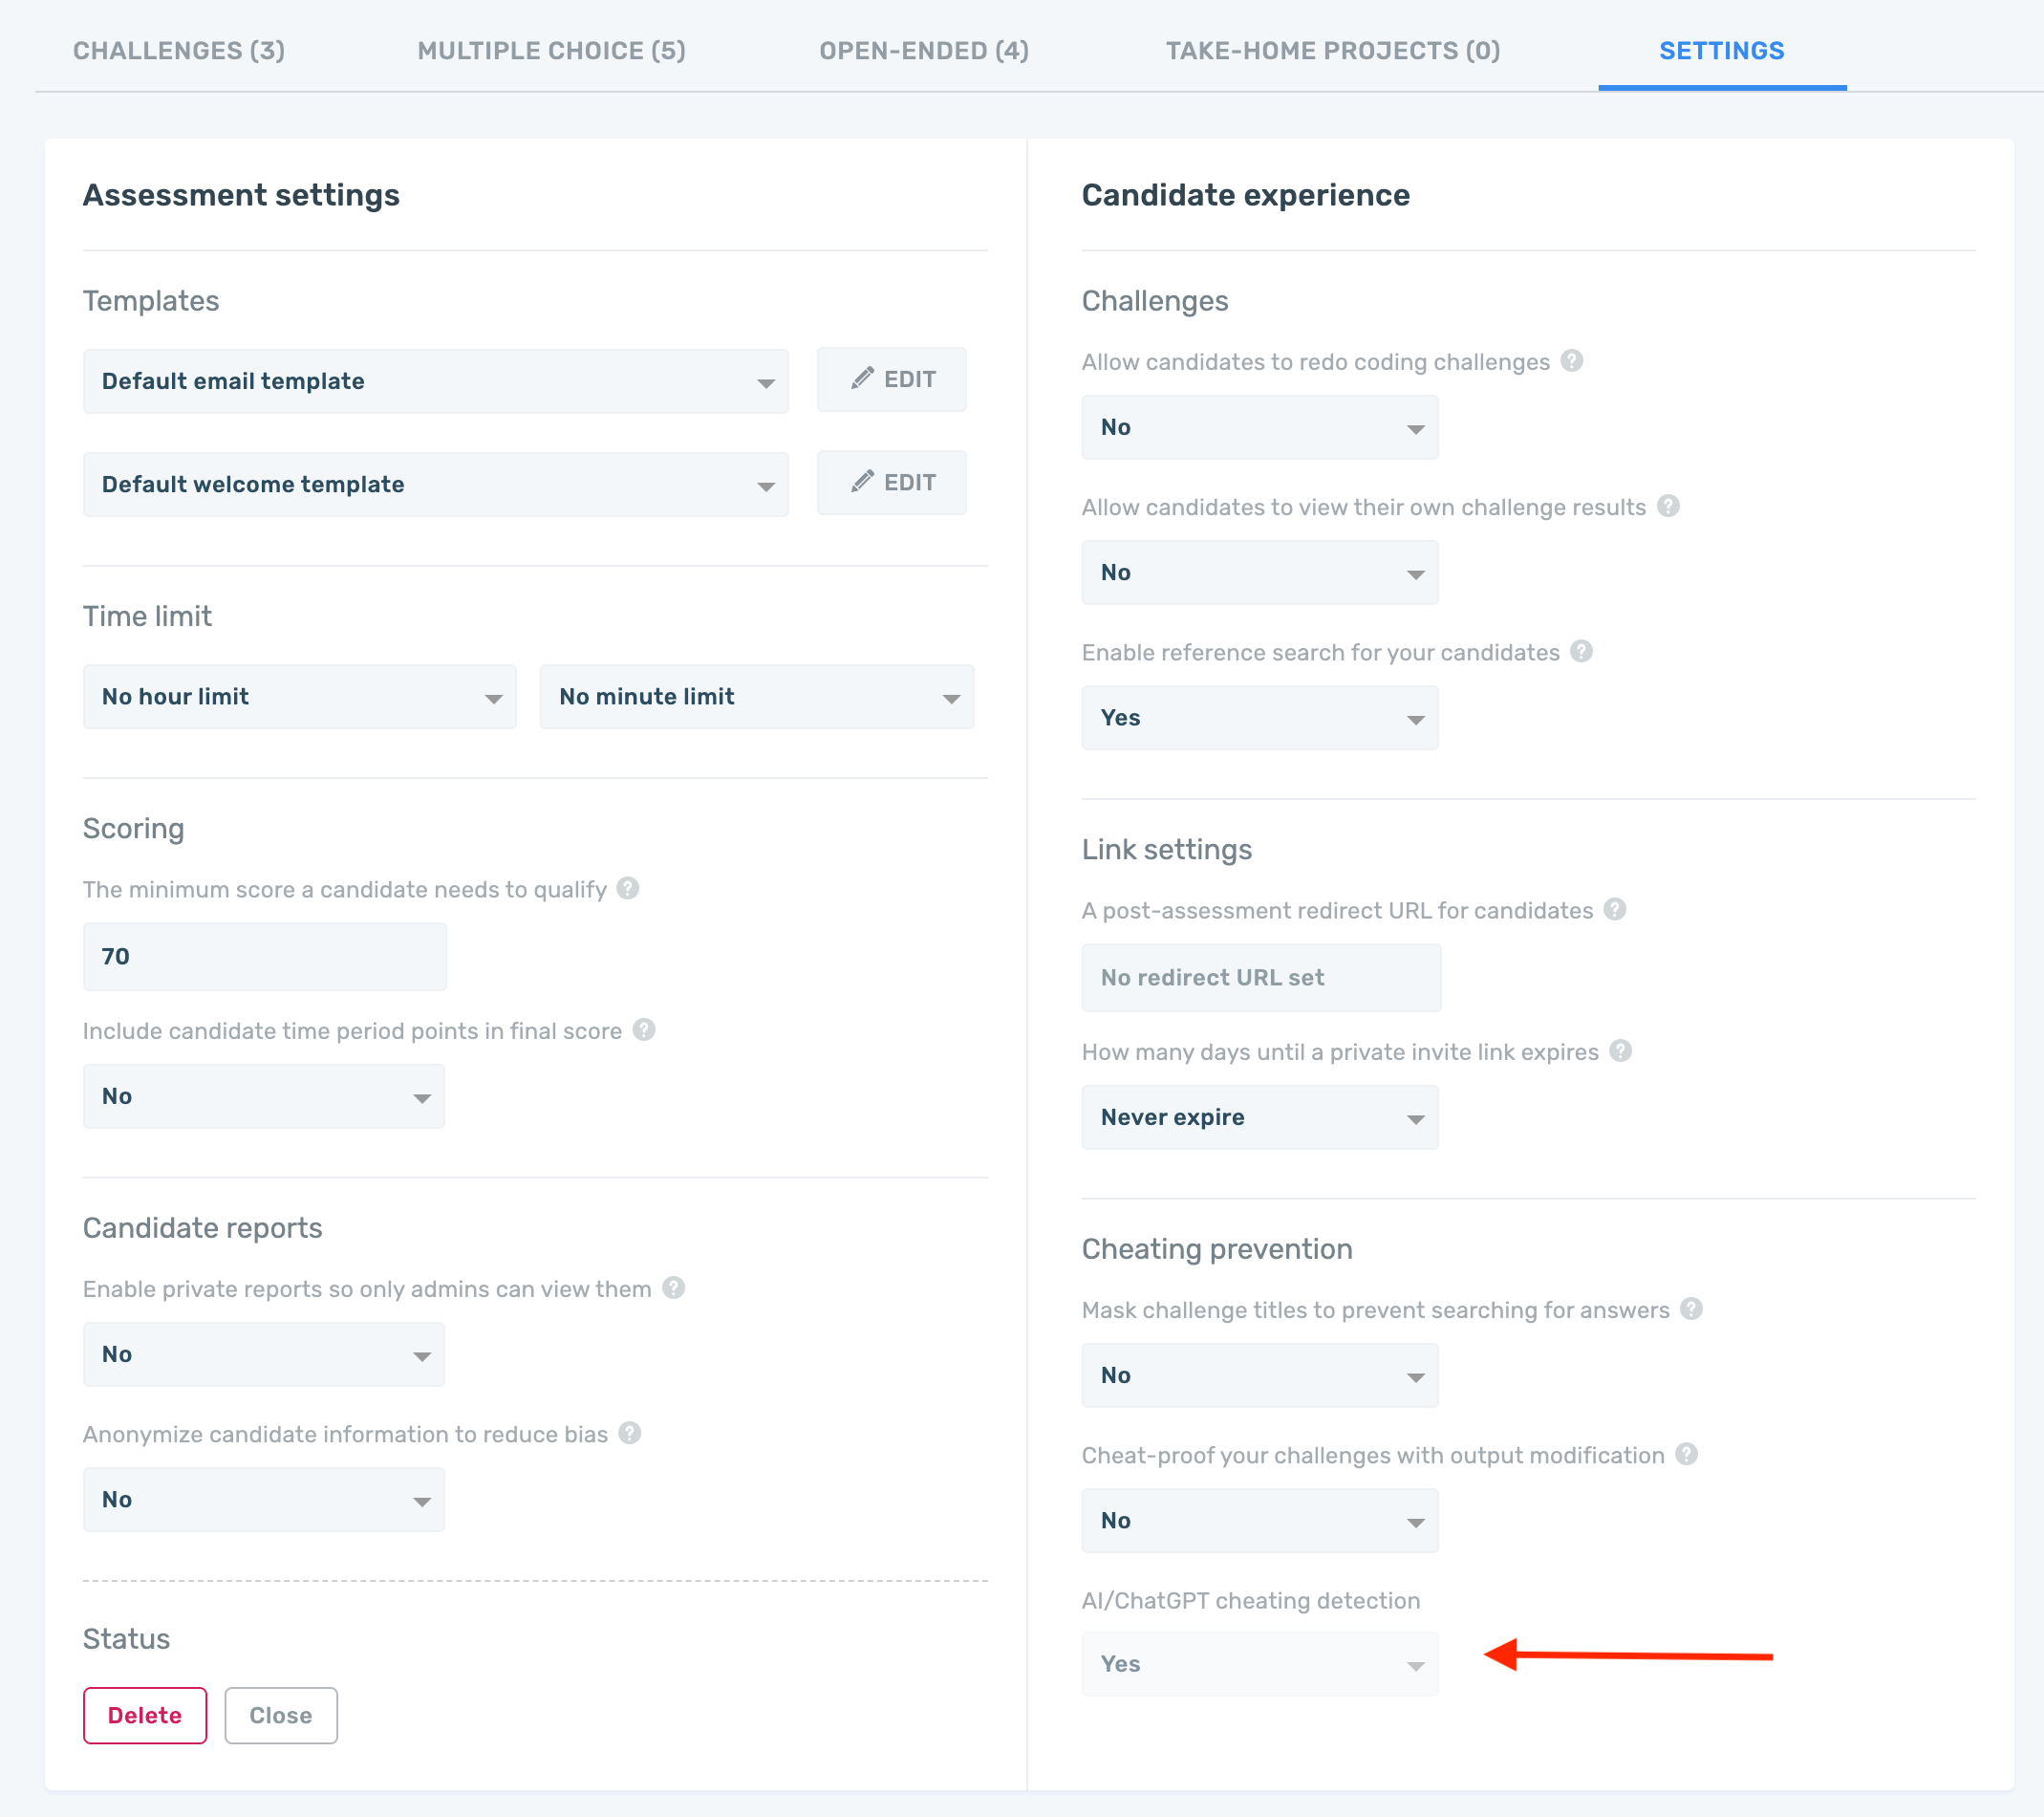This screenshot has width=2044, height=1817.
Task: Open help tooltip for reference search setting
Action: pos(1580,651)
